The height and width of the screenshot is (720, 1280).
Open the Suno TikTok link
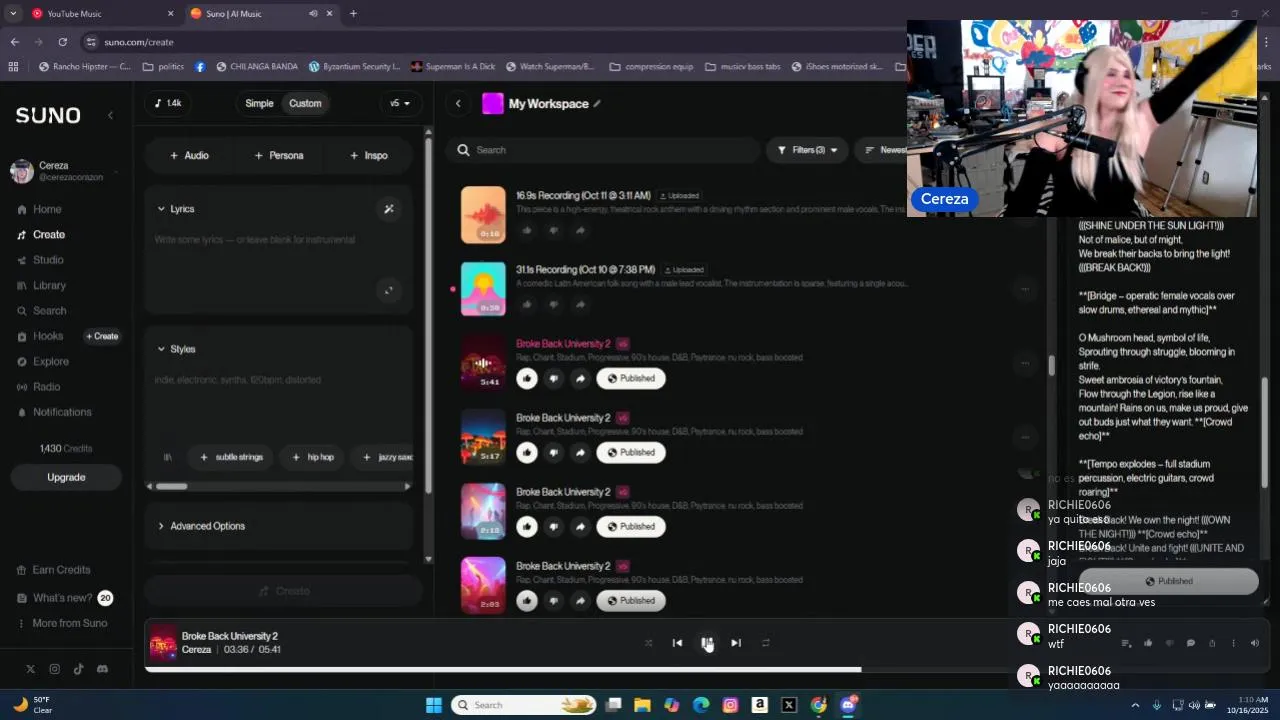pos(78,669)
